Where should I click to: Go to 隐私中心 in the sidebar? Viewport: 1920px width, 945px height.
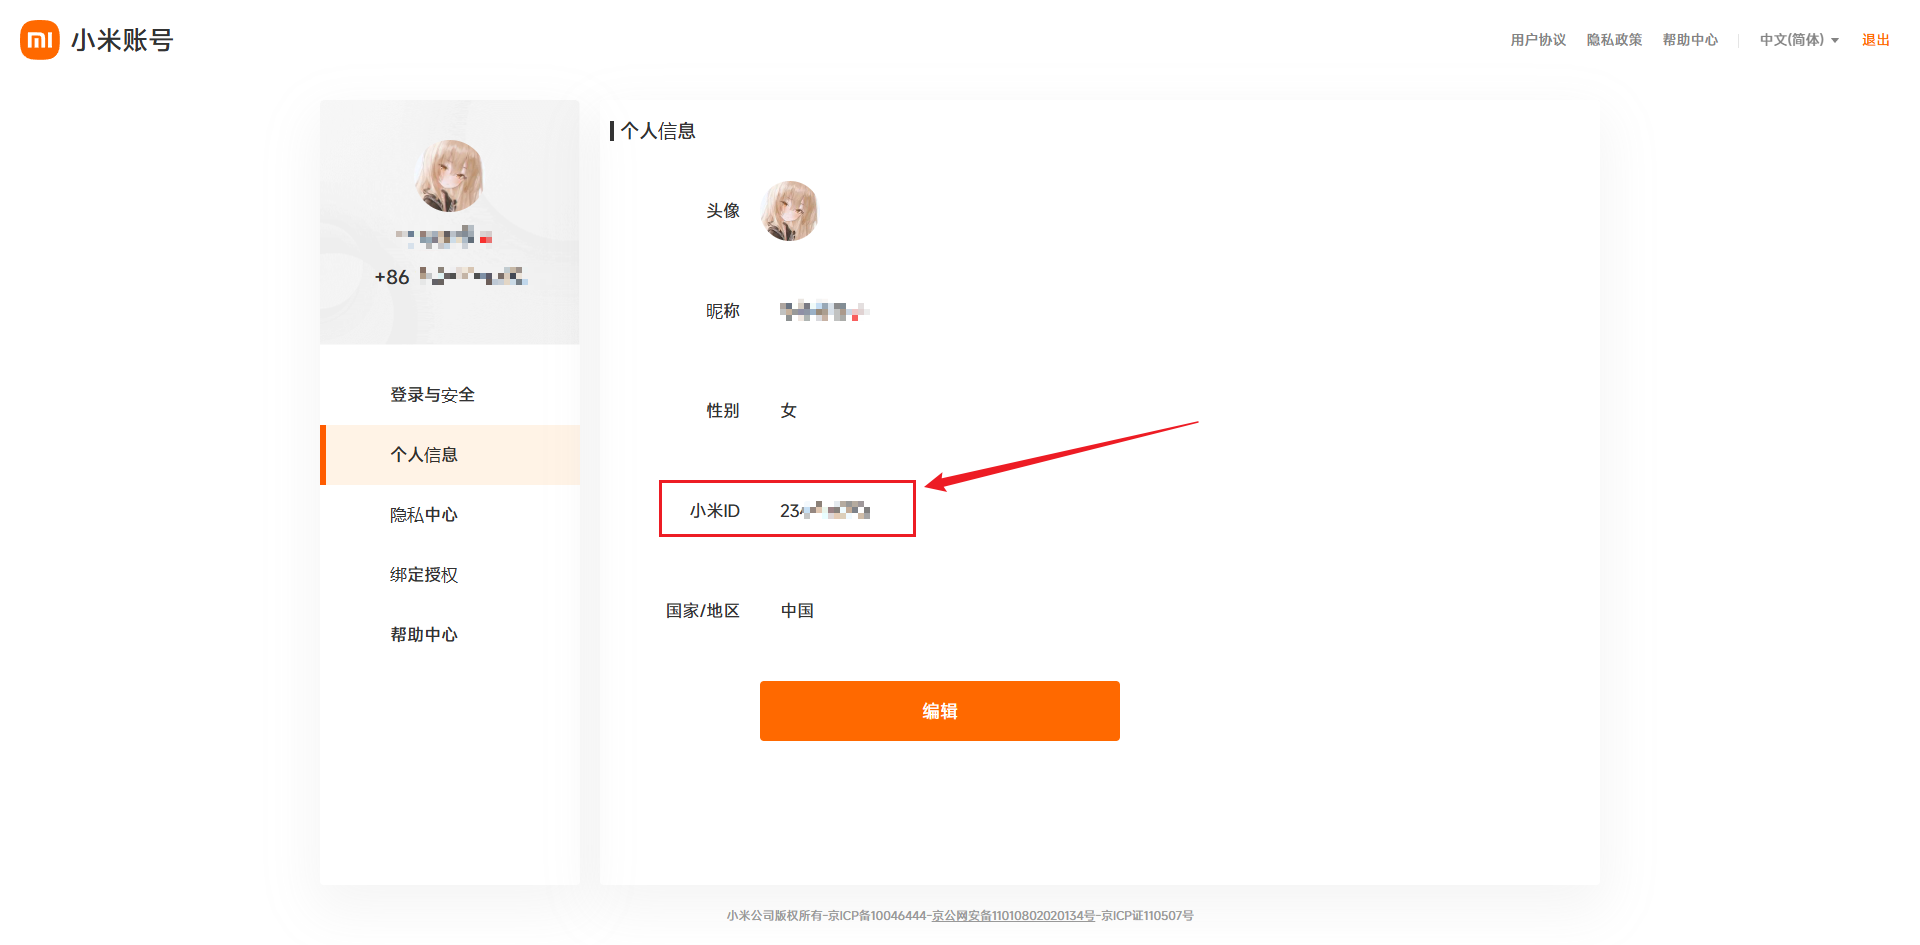click(x=424, y=515)
